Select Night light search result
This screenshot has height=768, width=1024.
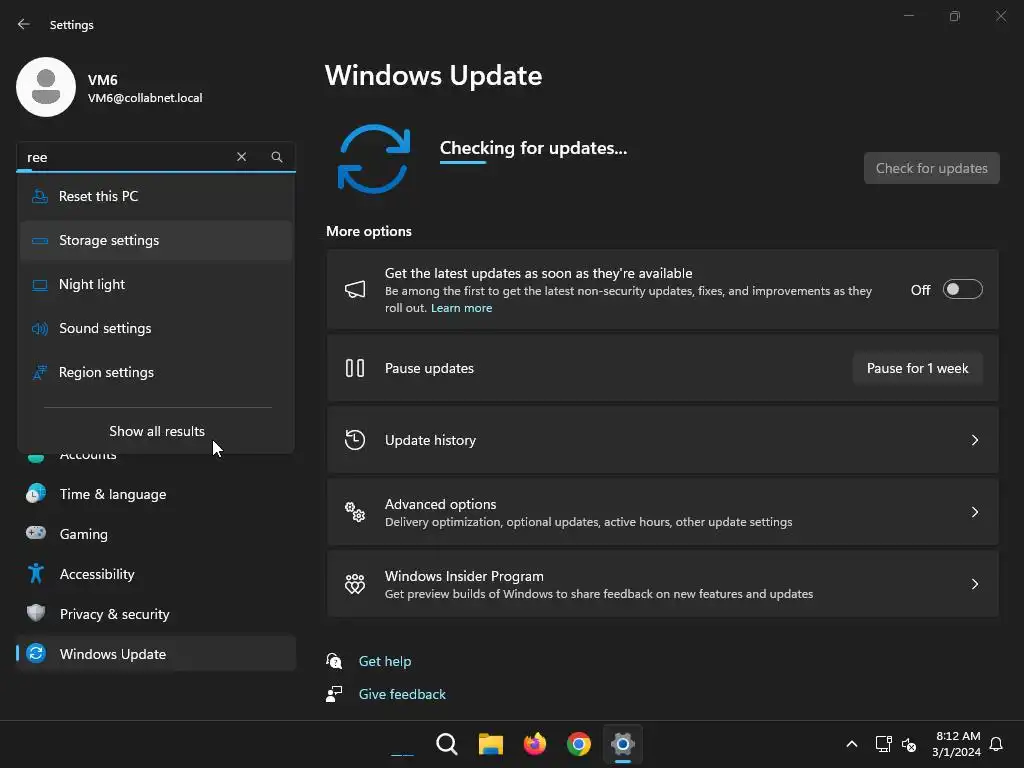pos(156,285)
